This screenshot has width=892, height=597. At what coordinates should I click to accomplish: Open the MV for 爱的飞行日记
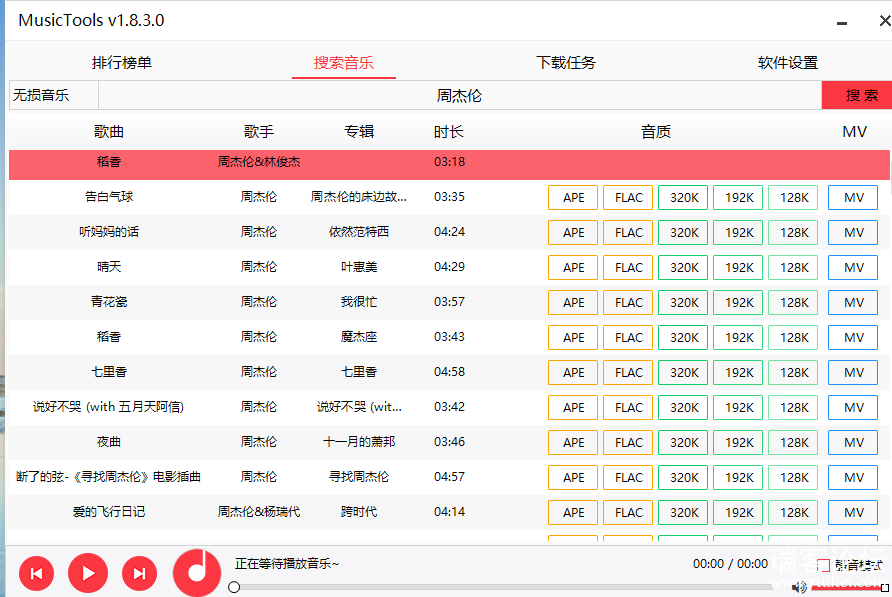tap(853, 512)
